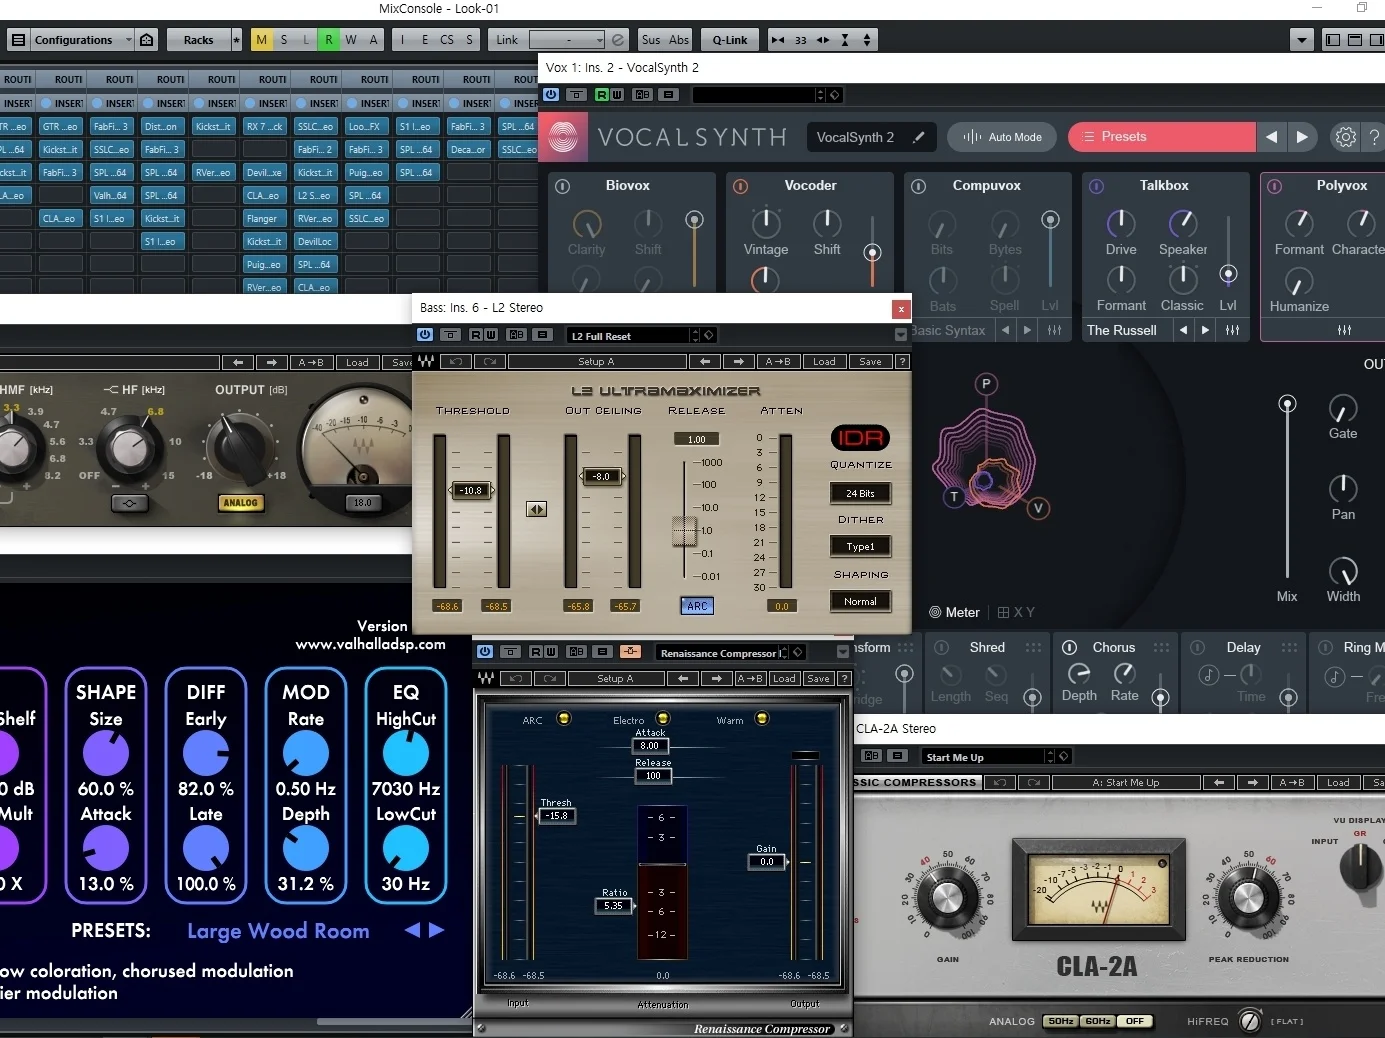This screenshot has height=1038, width=1385.
Task: Click VocalSynth Mix vertical slider handle
Action: point(1287,404)
